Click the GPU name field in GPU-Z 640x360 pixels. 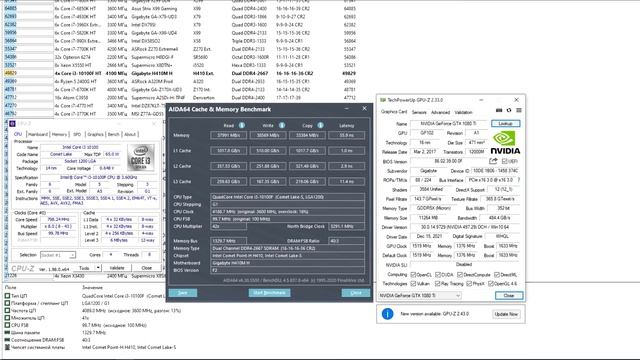449,123
